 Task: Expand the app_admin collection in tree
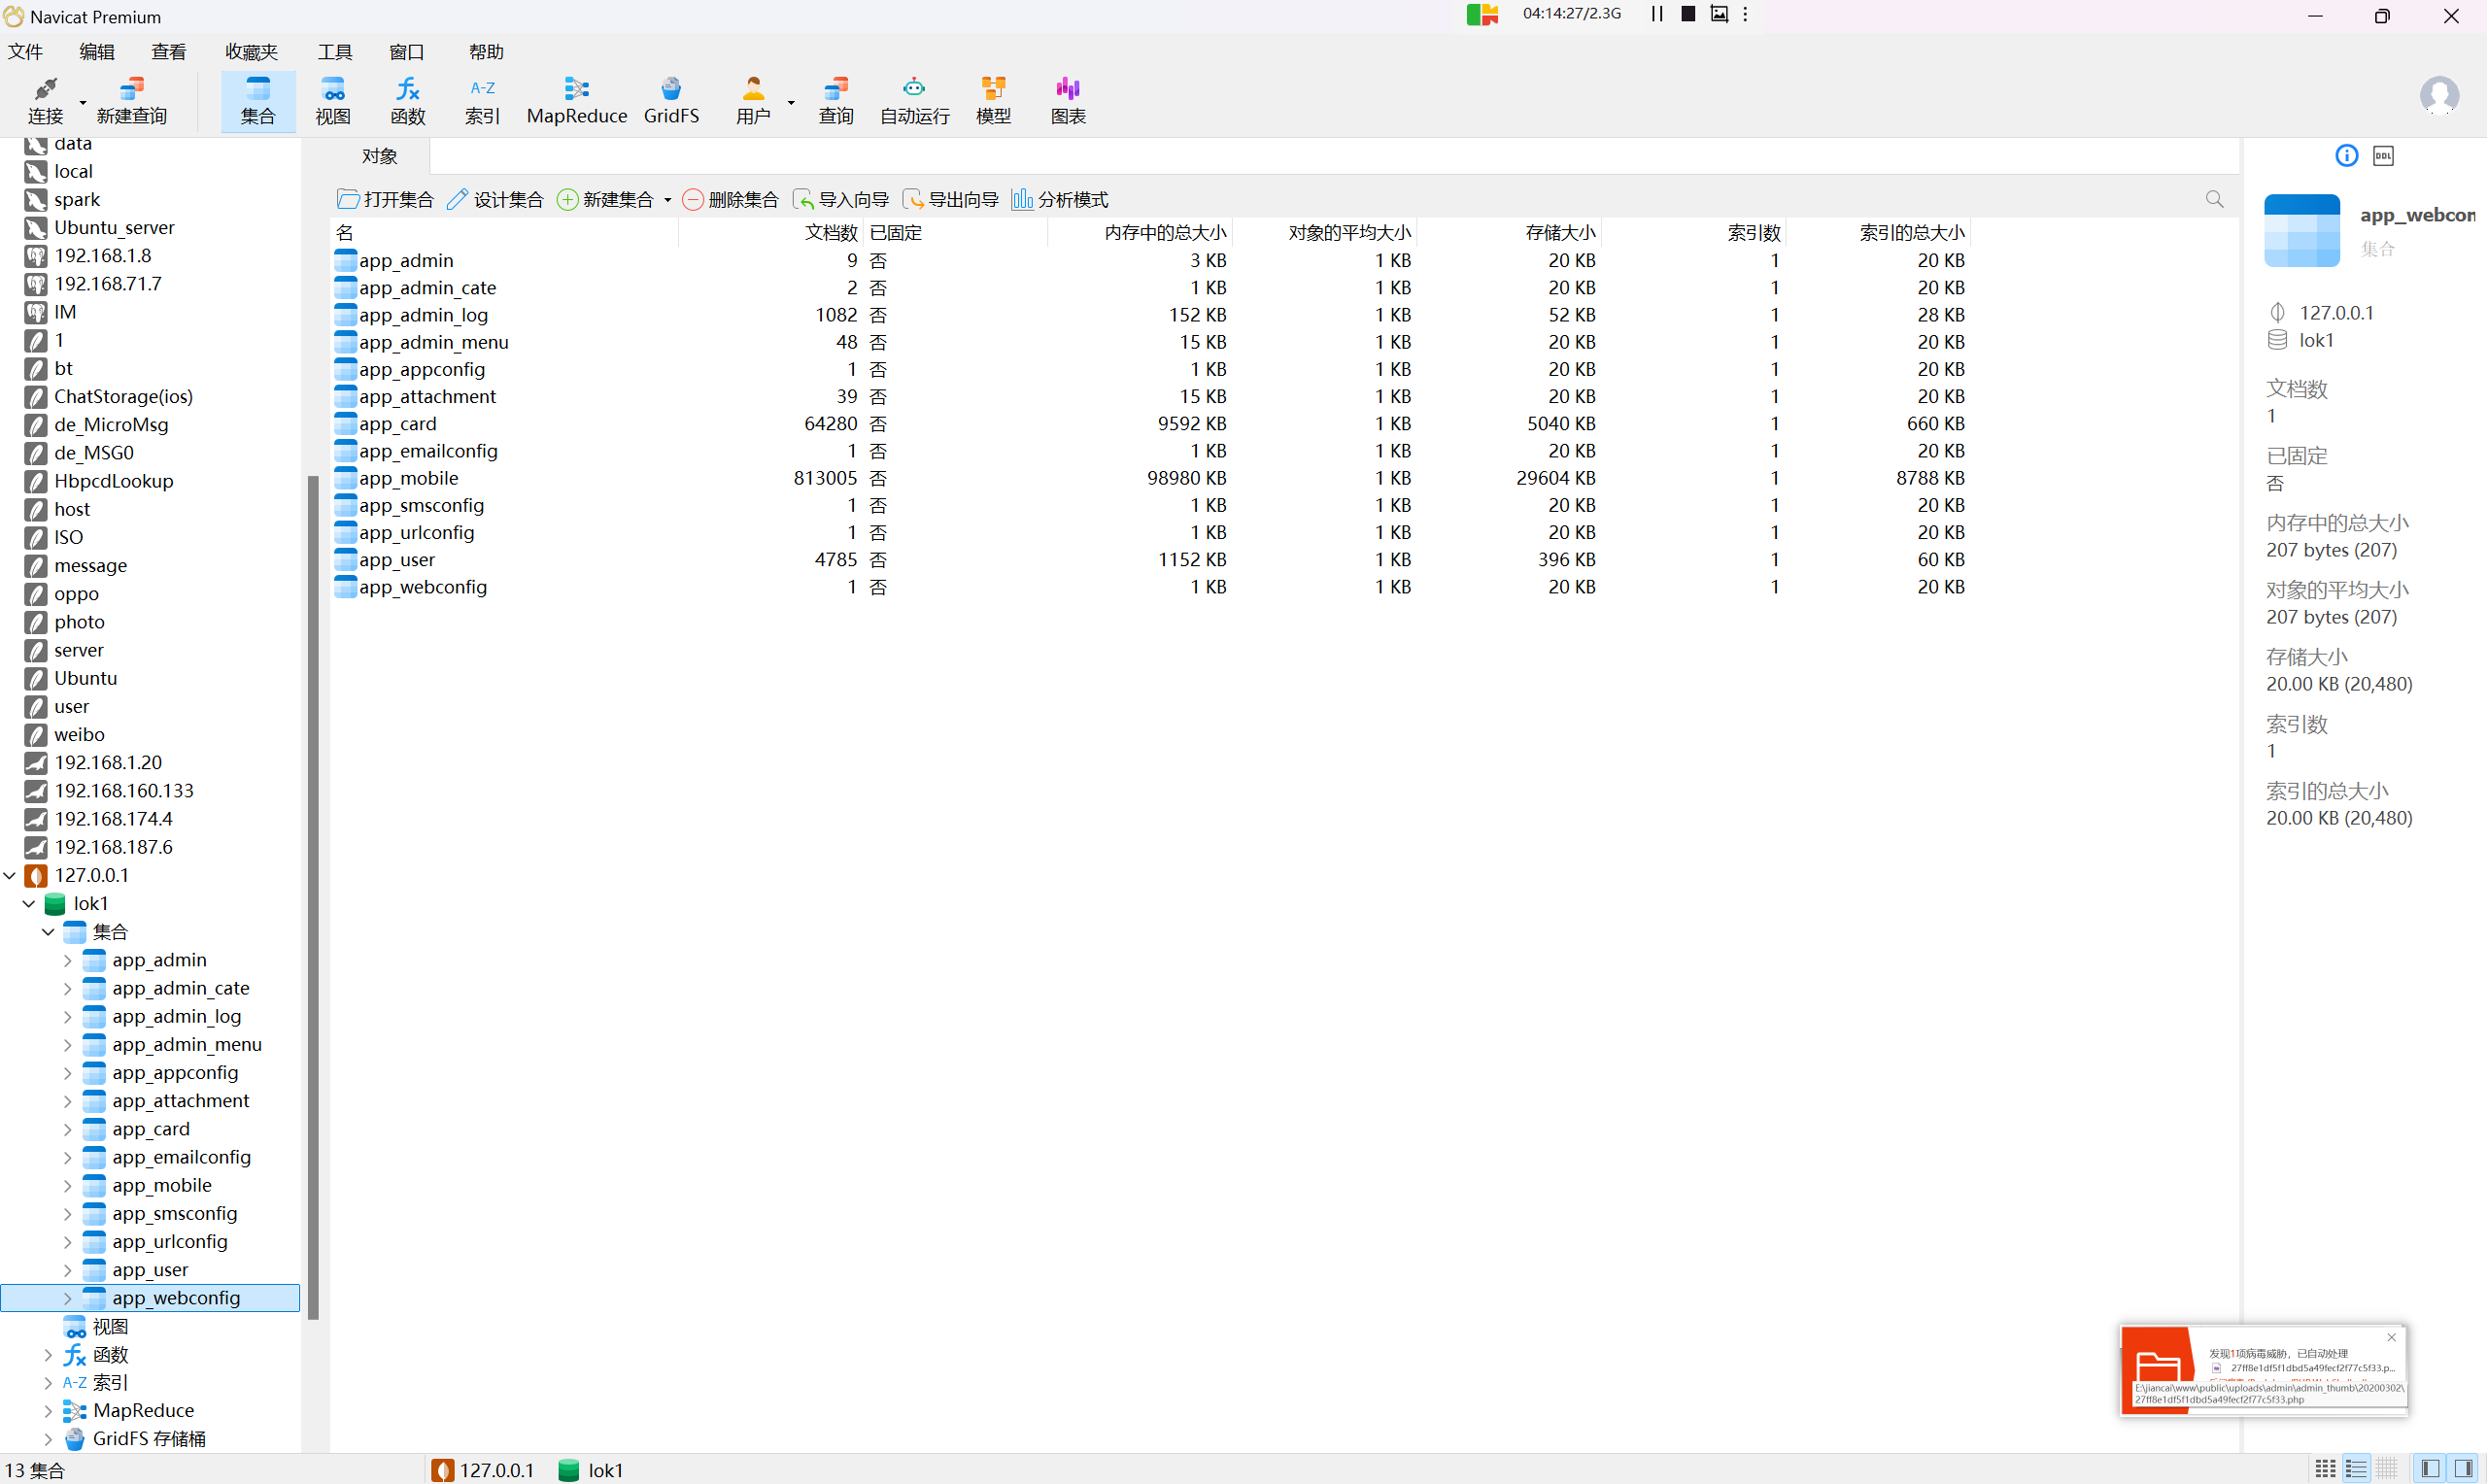67,961
